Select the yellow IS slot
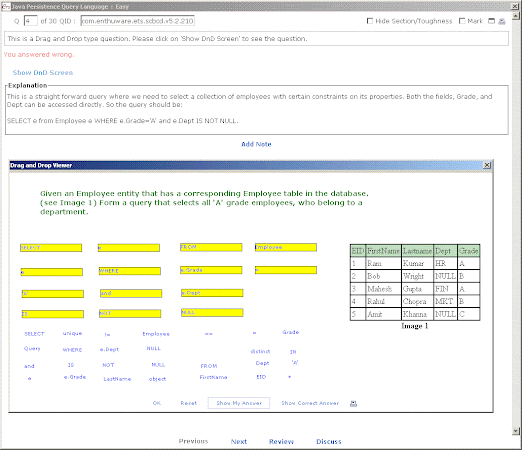The width and height of the screenshot is (522, 450). tap(53, 314)
